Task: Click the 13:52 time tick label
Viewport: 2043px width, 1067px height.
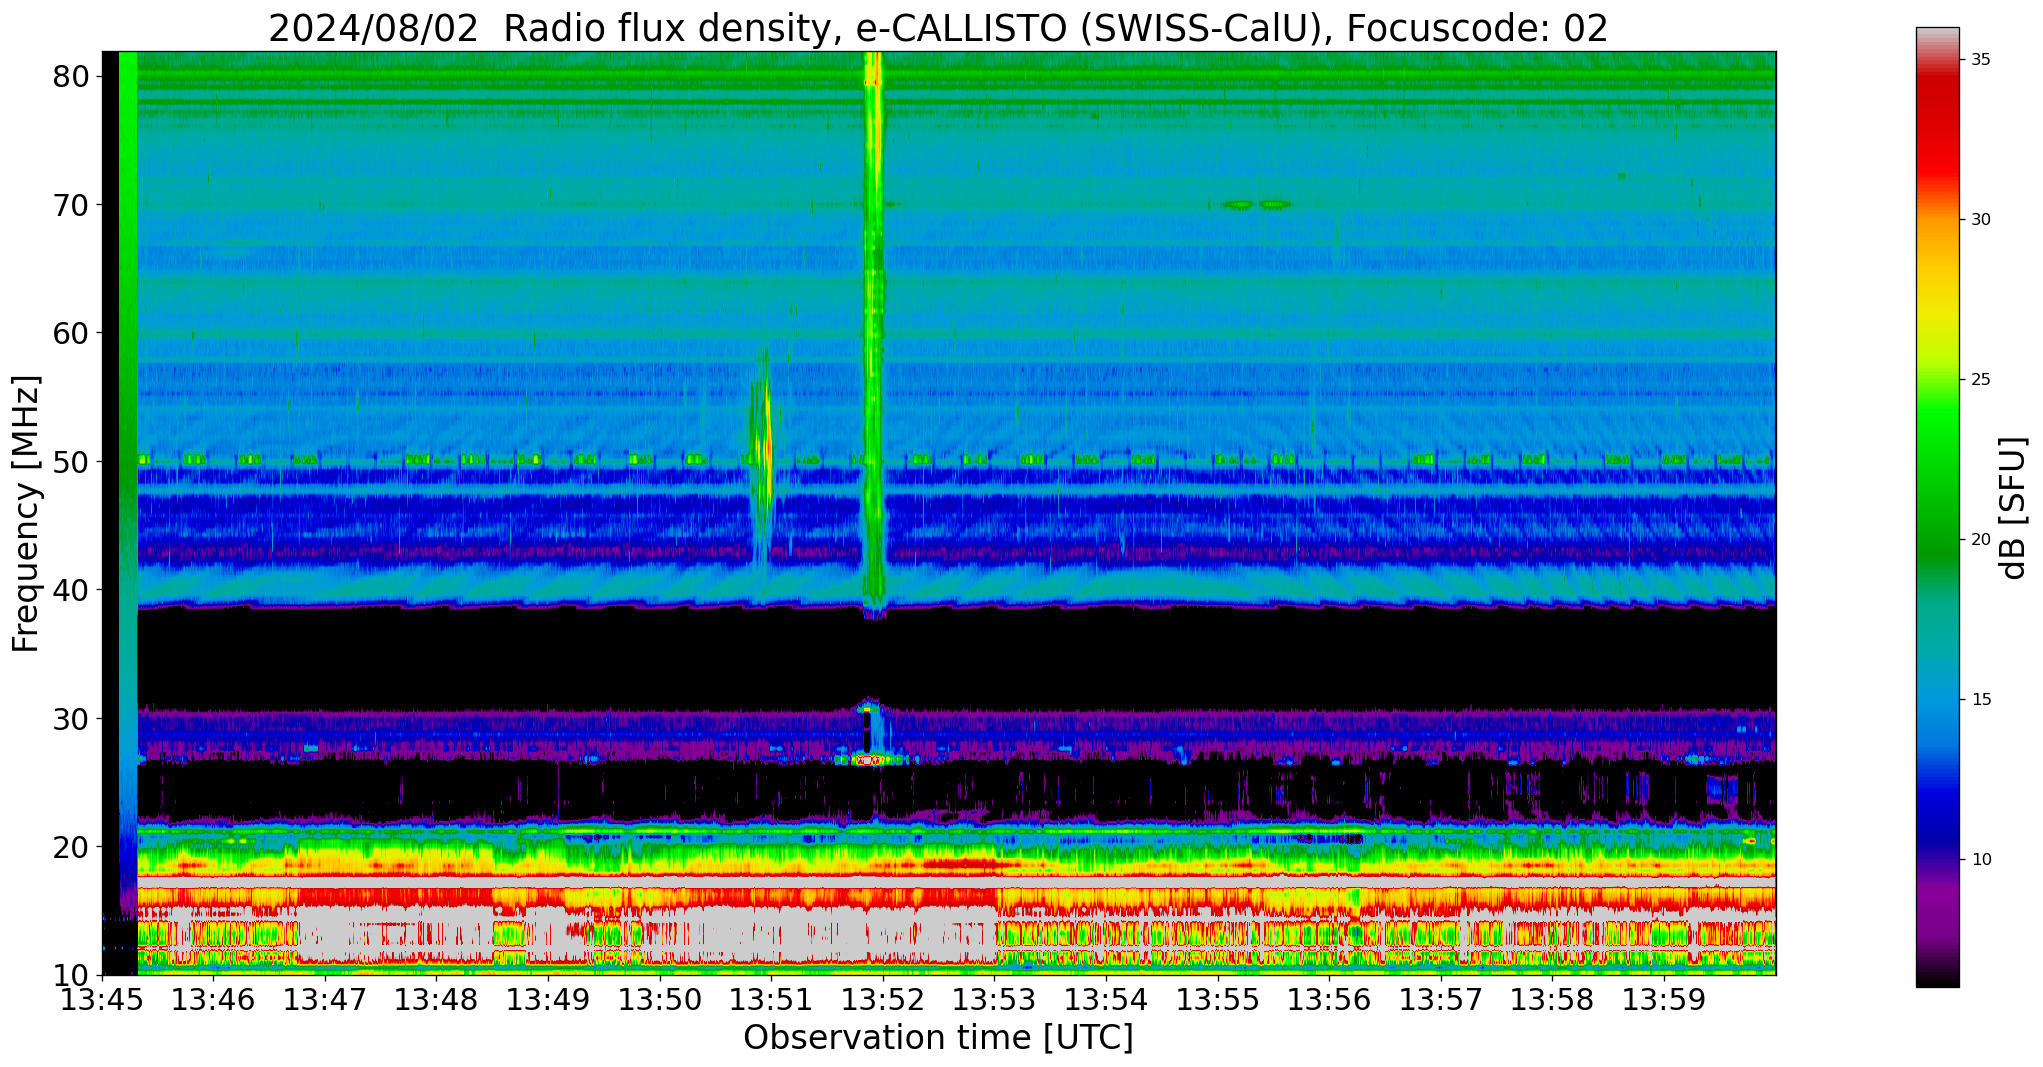Action: (882, 999)
